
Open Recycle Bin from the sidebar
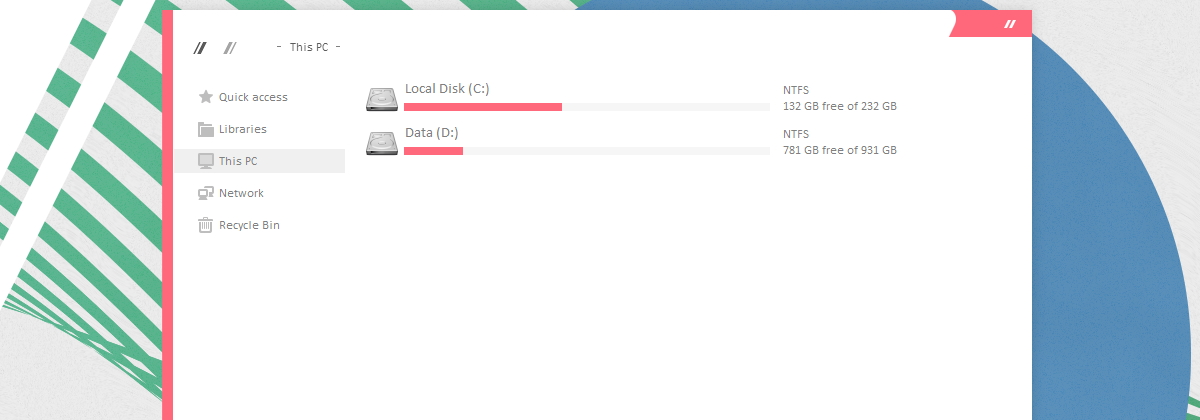[x=249, y=225]
